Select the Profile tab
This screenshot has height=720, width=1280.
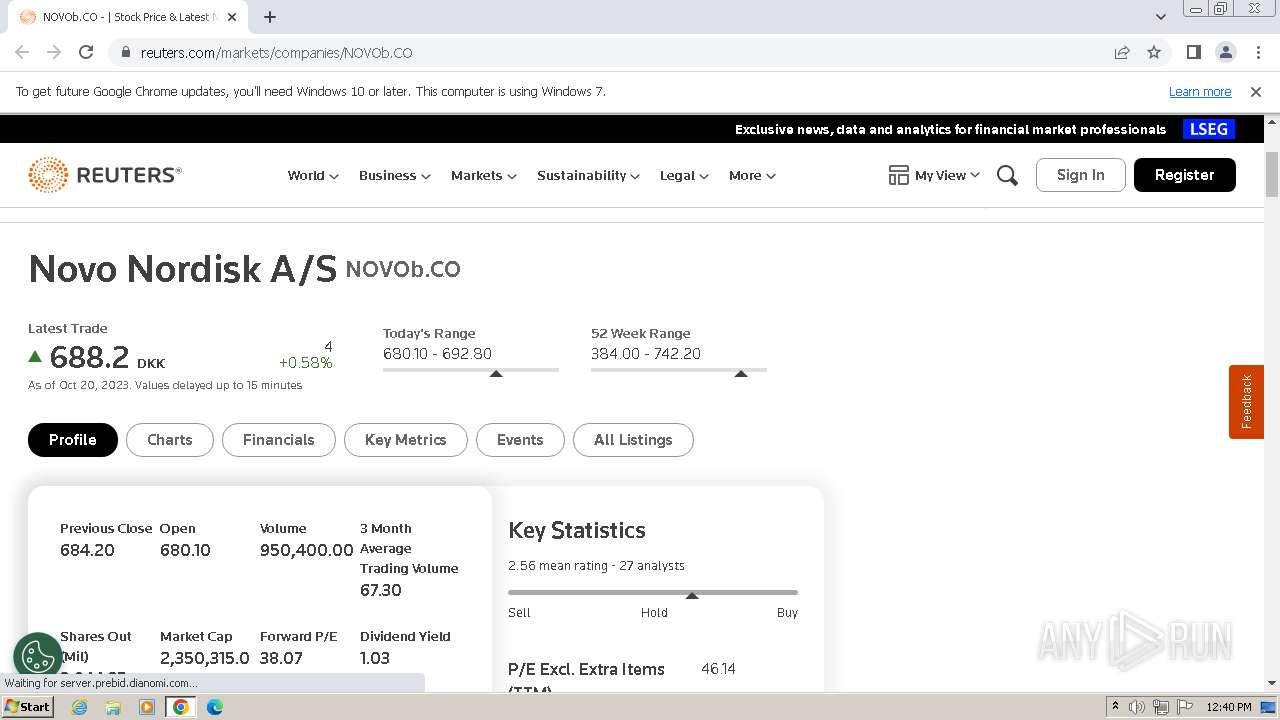[x=73, y=440]
